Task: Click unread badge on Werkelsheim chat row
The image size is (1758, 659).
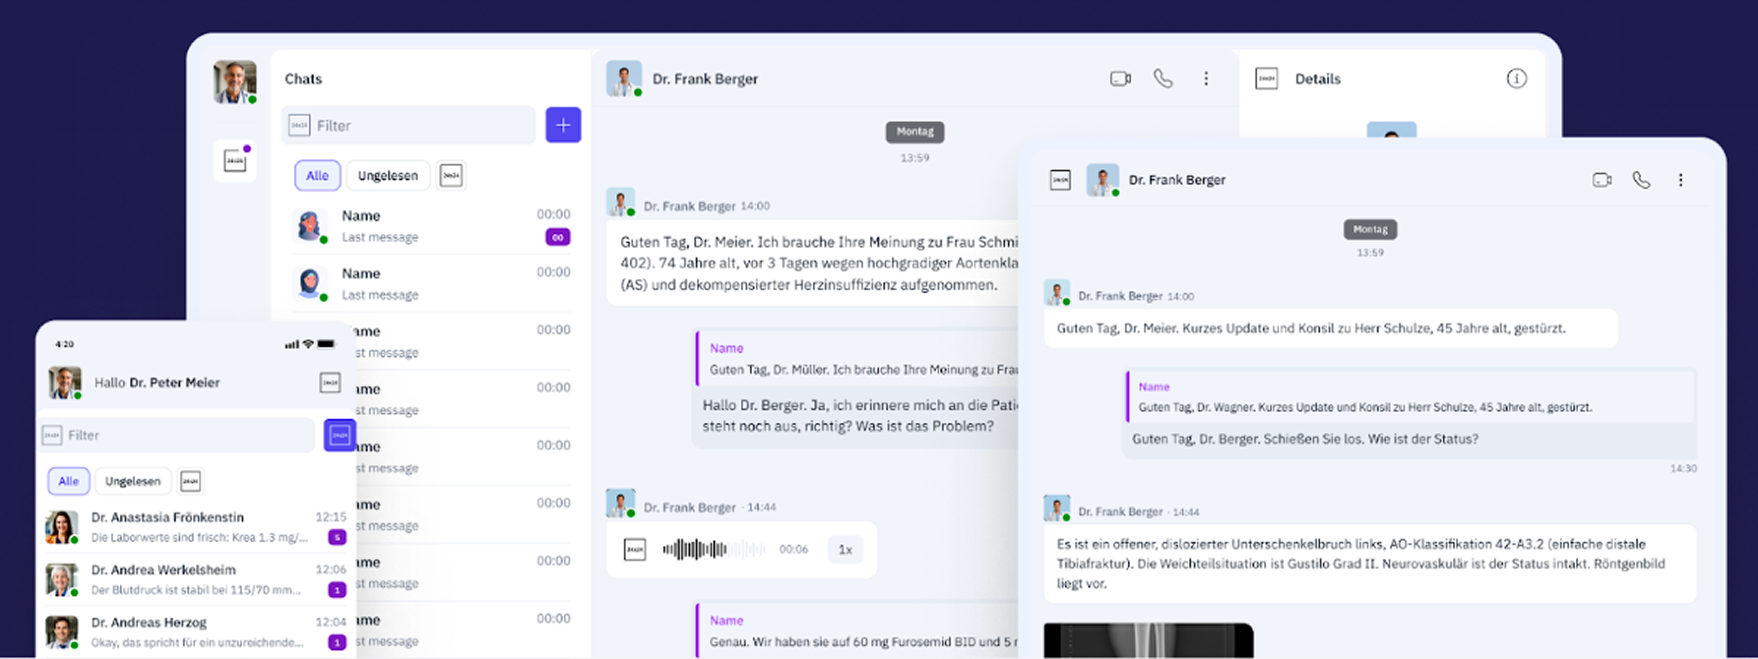Action: pos(337,590)
